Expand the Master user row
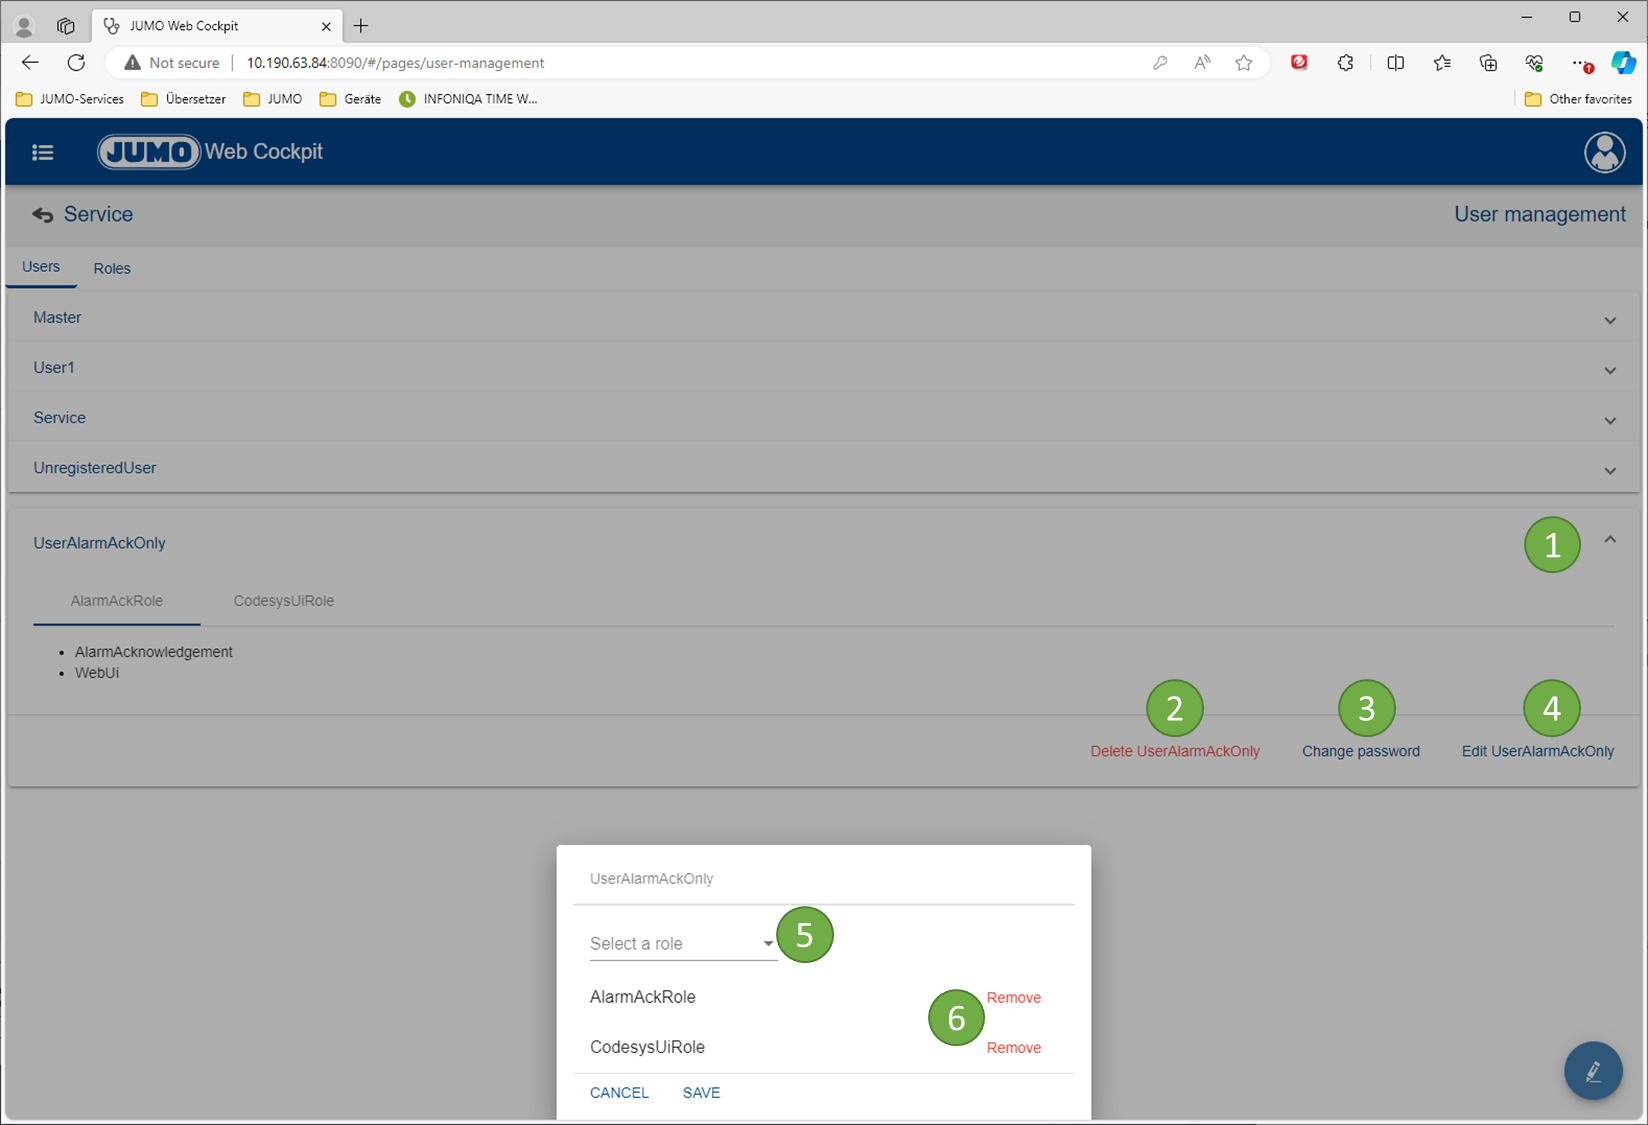This screenshot has width=1648, height=1125. point(1610,320)
